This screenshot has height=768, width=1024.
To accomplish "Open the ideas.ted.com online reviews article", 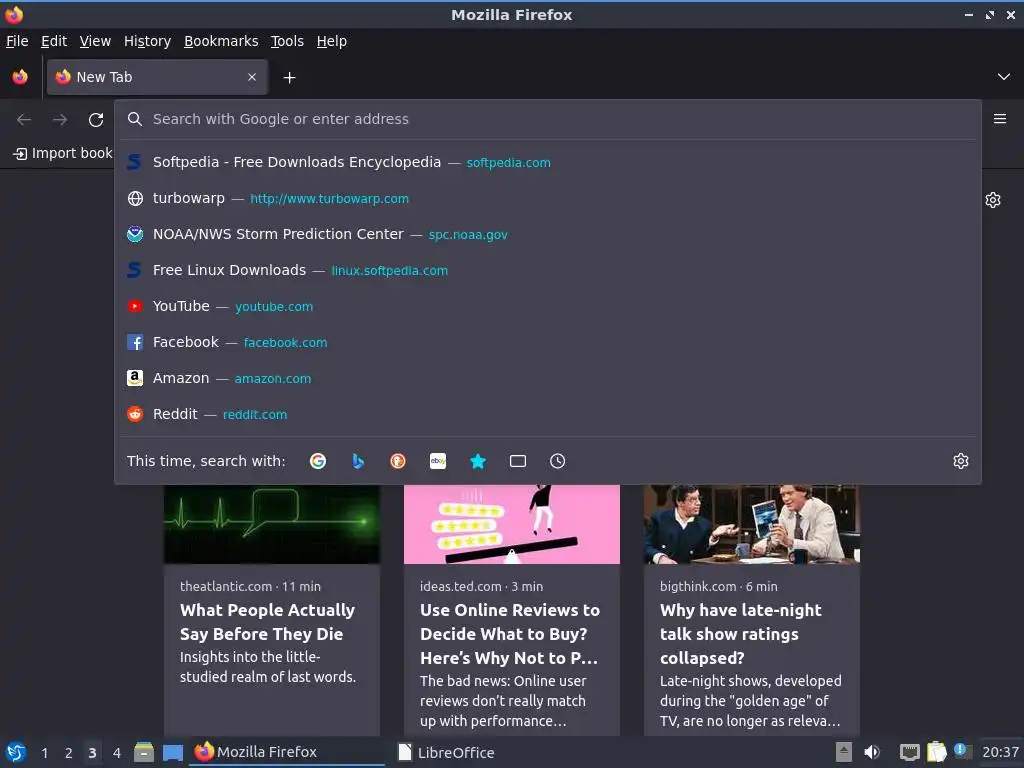I will pos(510,634).
